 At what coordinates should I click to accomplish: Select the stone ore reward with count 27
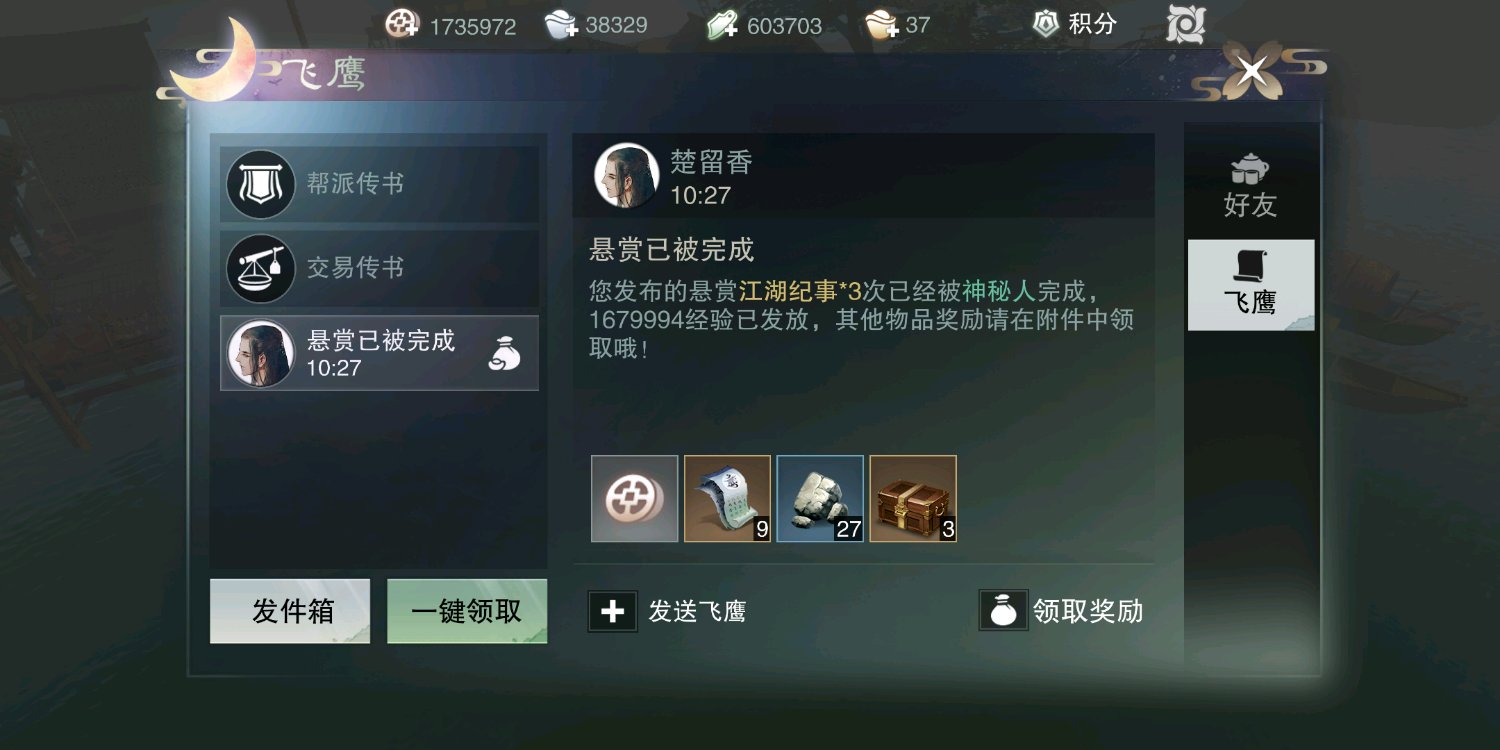click(820, 499)
